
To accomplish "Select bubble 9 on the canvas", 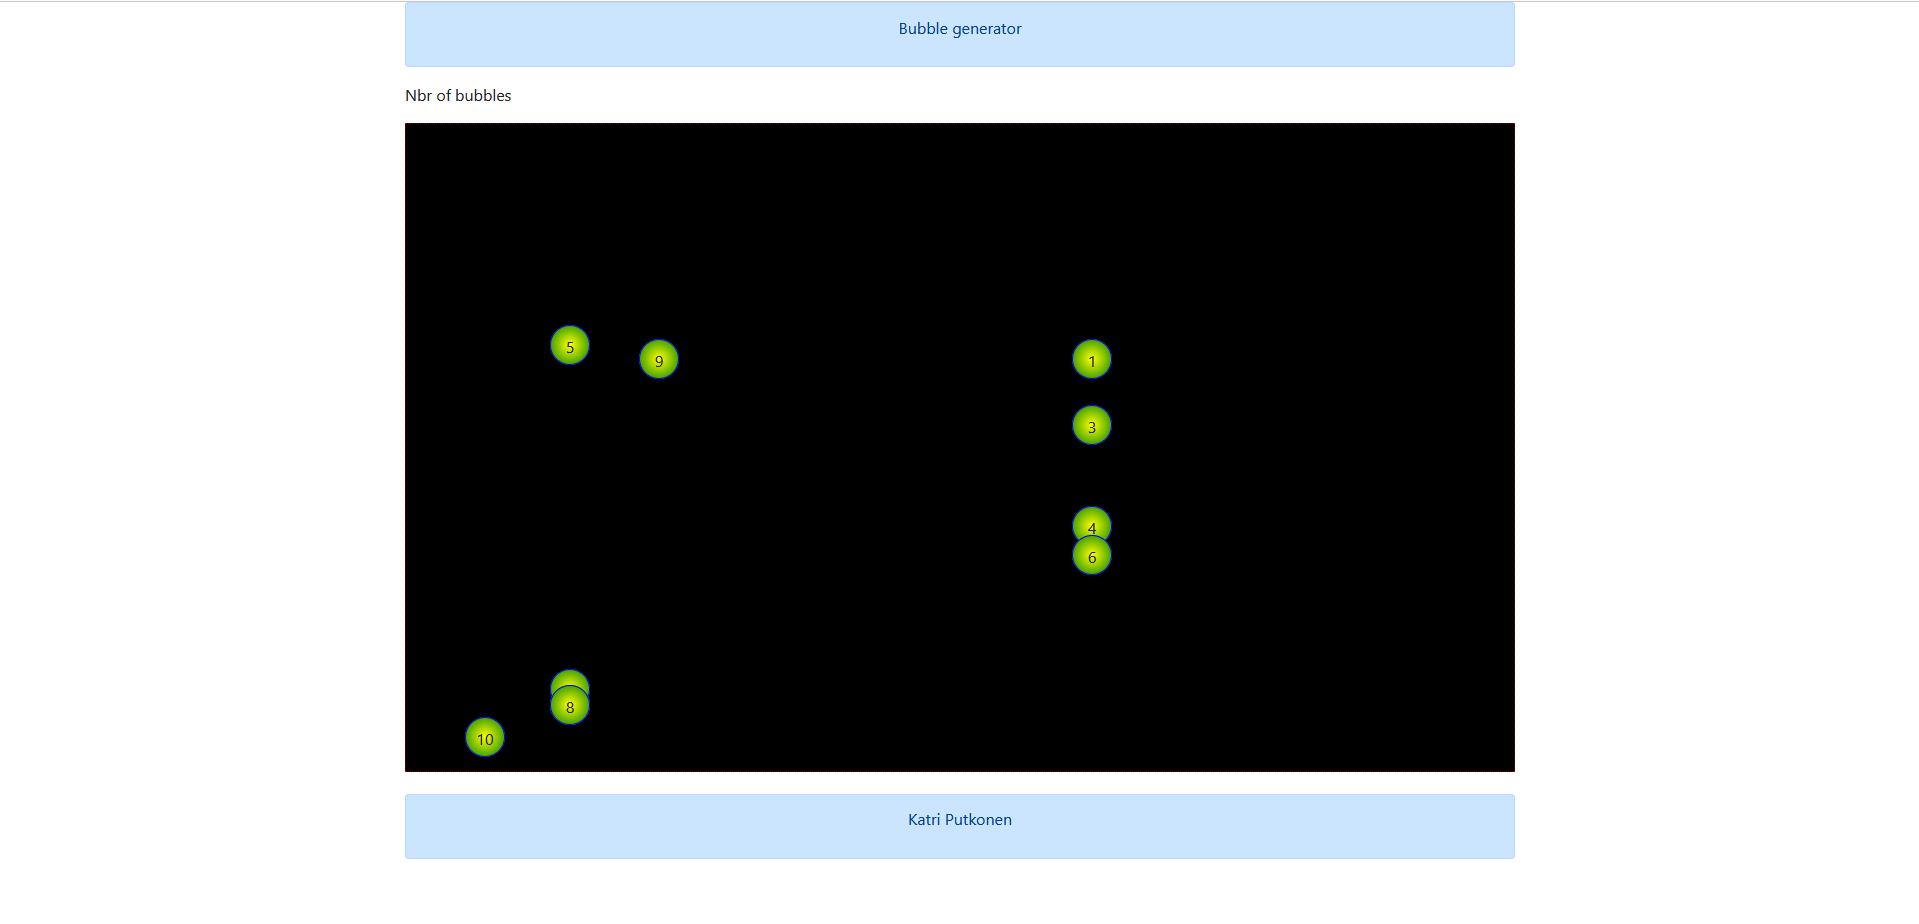I will (658, 359).
